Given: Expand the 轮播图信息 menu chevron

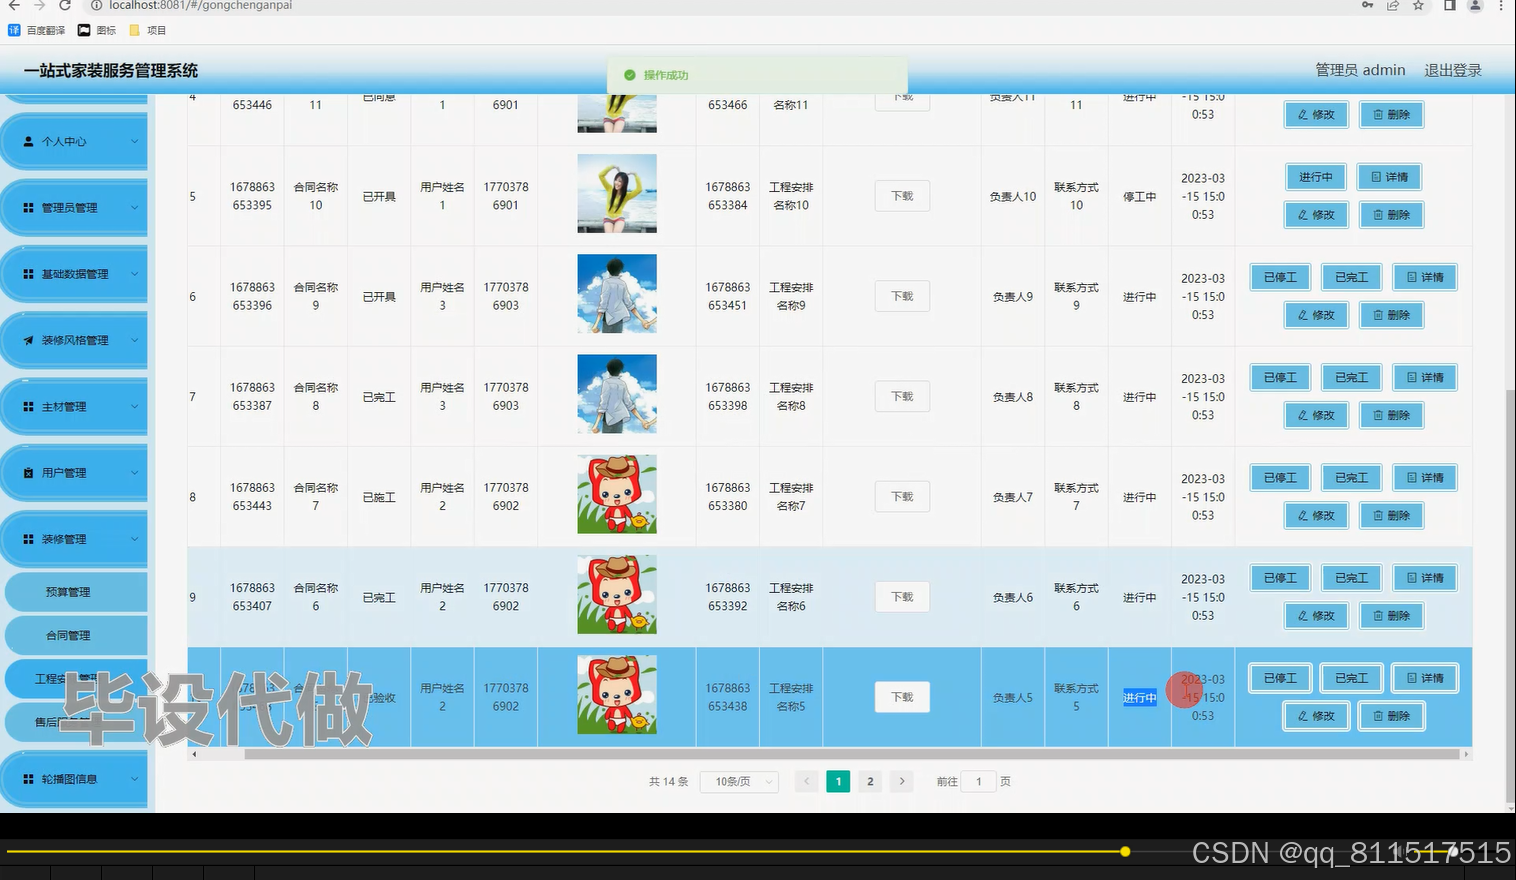Looking at the screenshot, I should coord(135,779).
